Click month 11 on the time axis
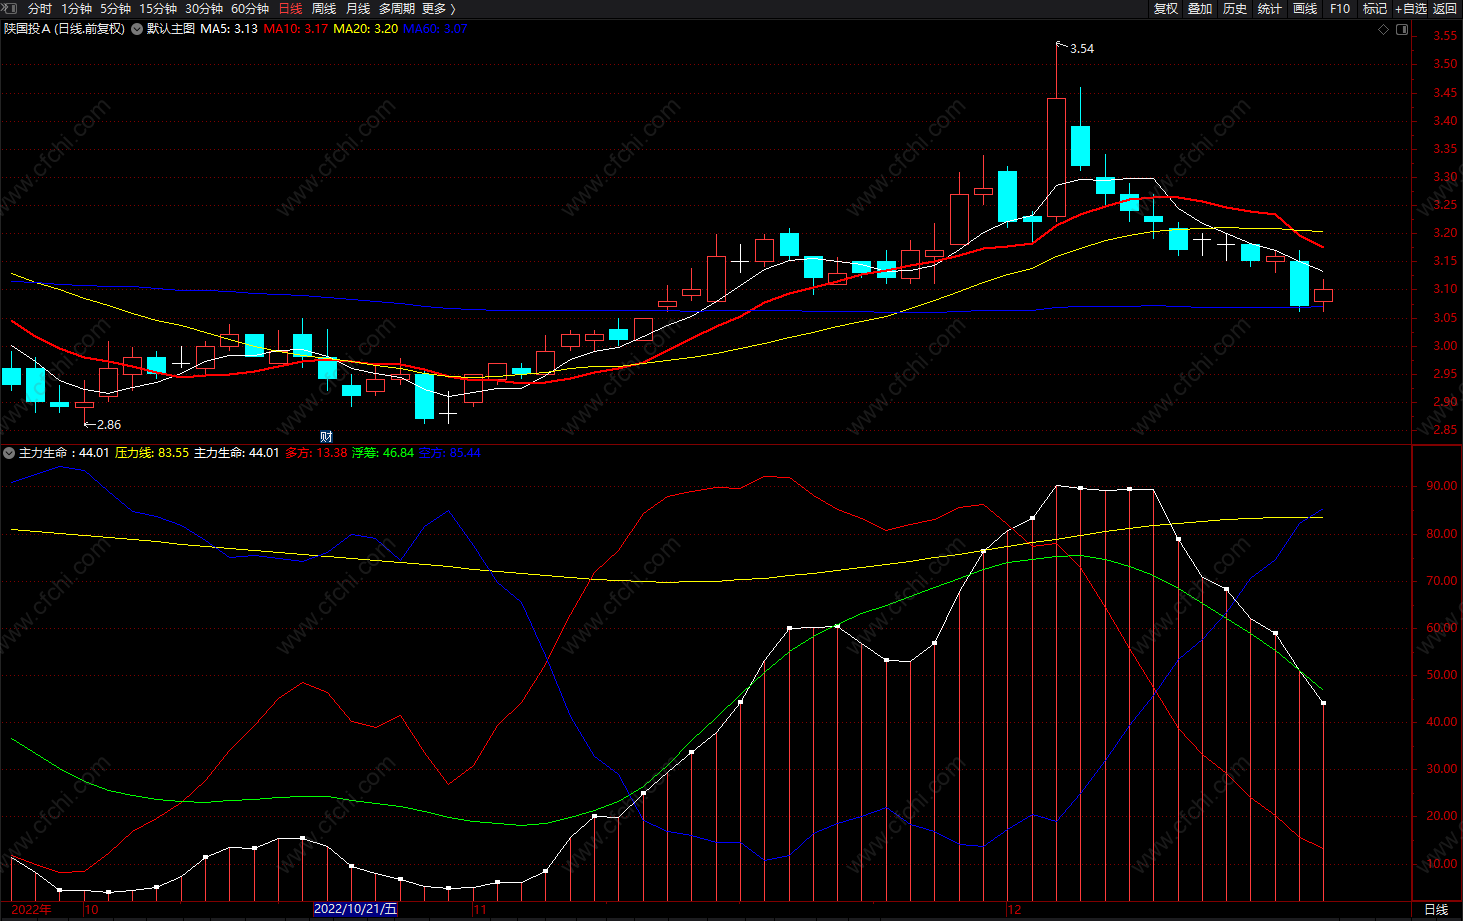 click(481, 909)
